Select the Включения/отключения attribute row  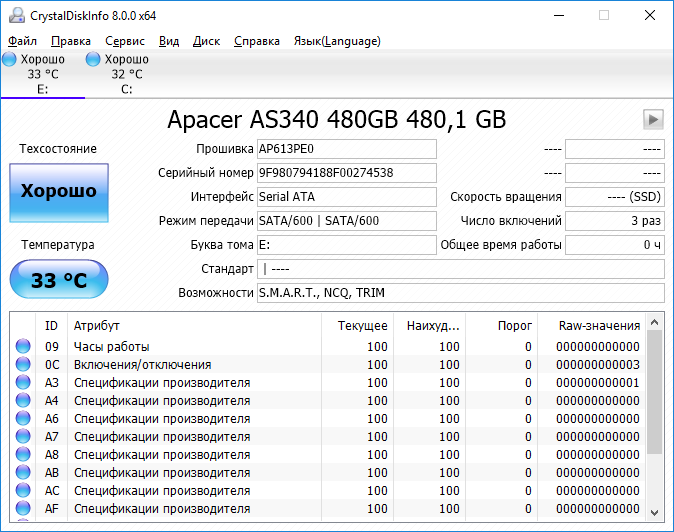click(x=328, y=364)
